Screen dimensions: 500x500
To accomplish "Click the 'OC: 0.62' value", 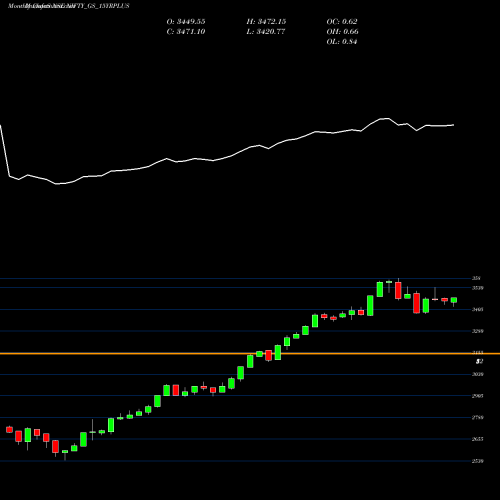I will tap(342, 22).
